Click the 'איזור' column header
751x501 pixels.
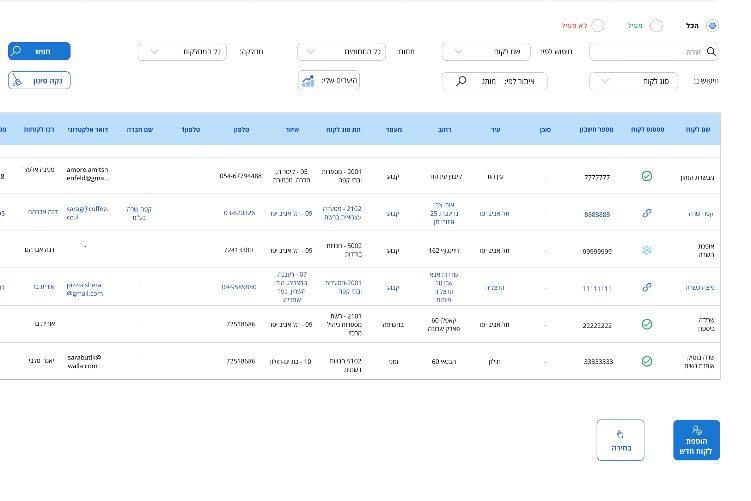tap(292, 130)
